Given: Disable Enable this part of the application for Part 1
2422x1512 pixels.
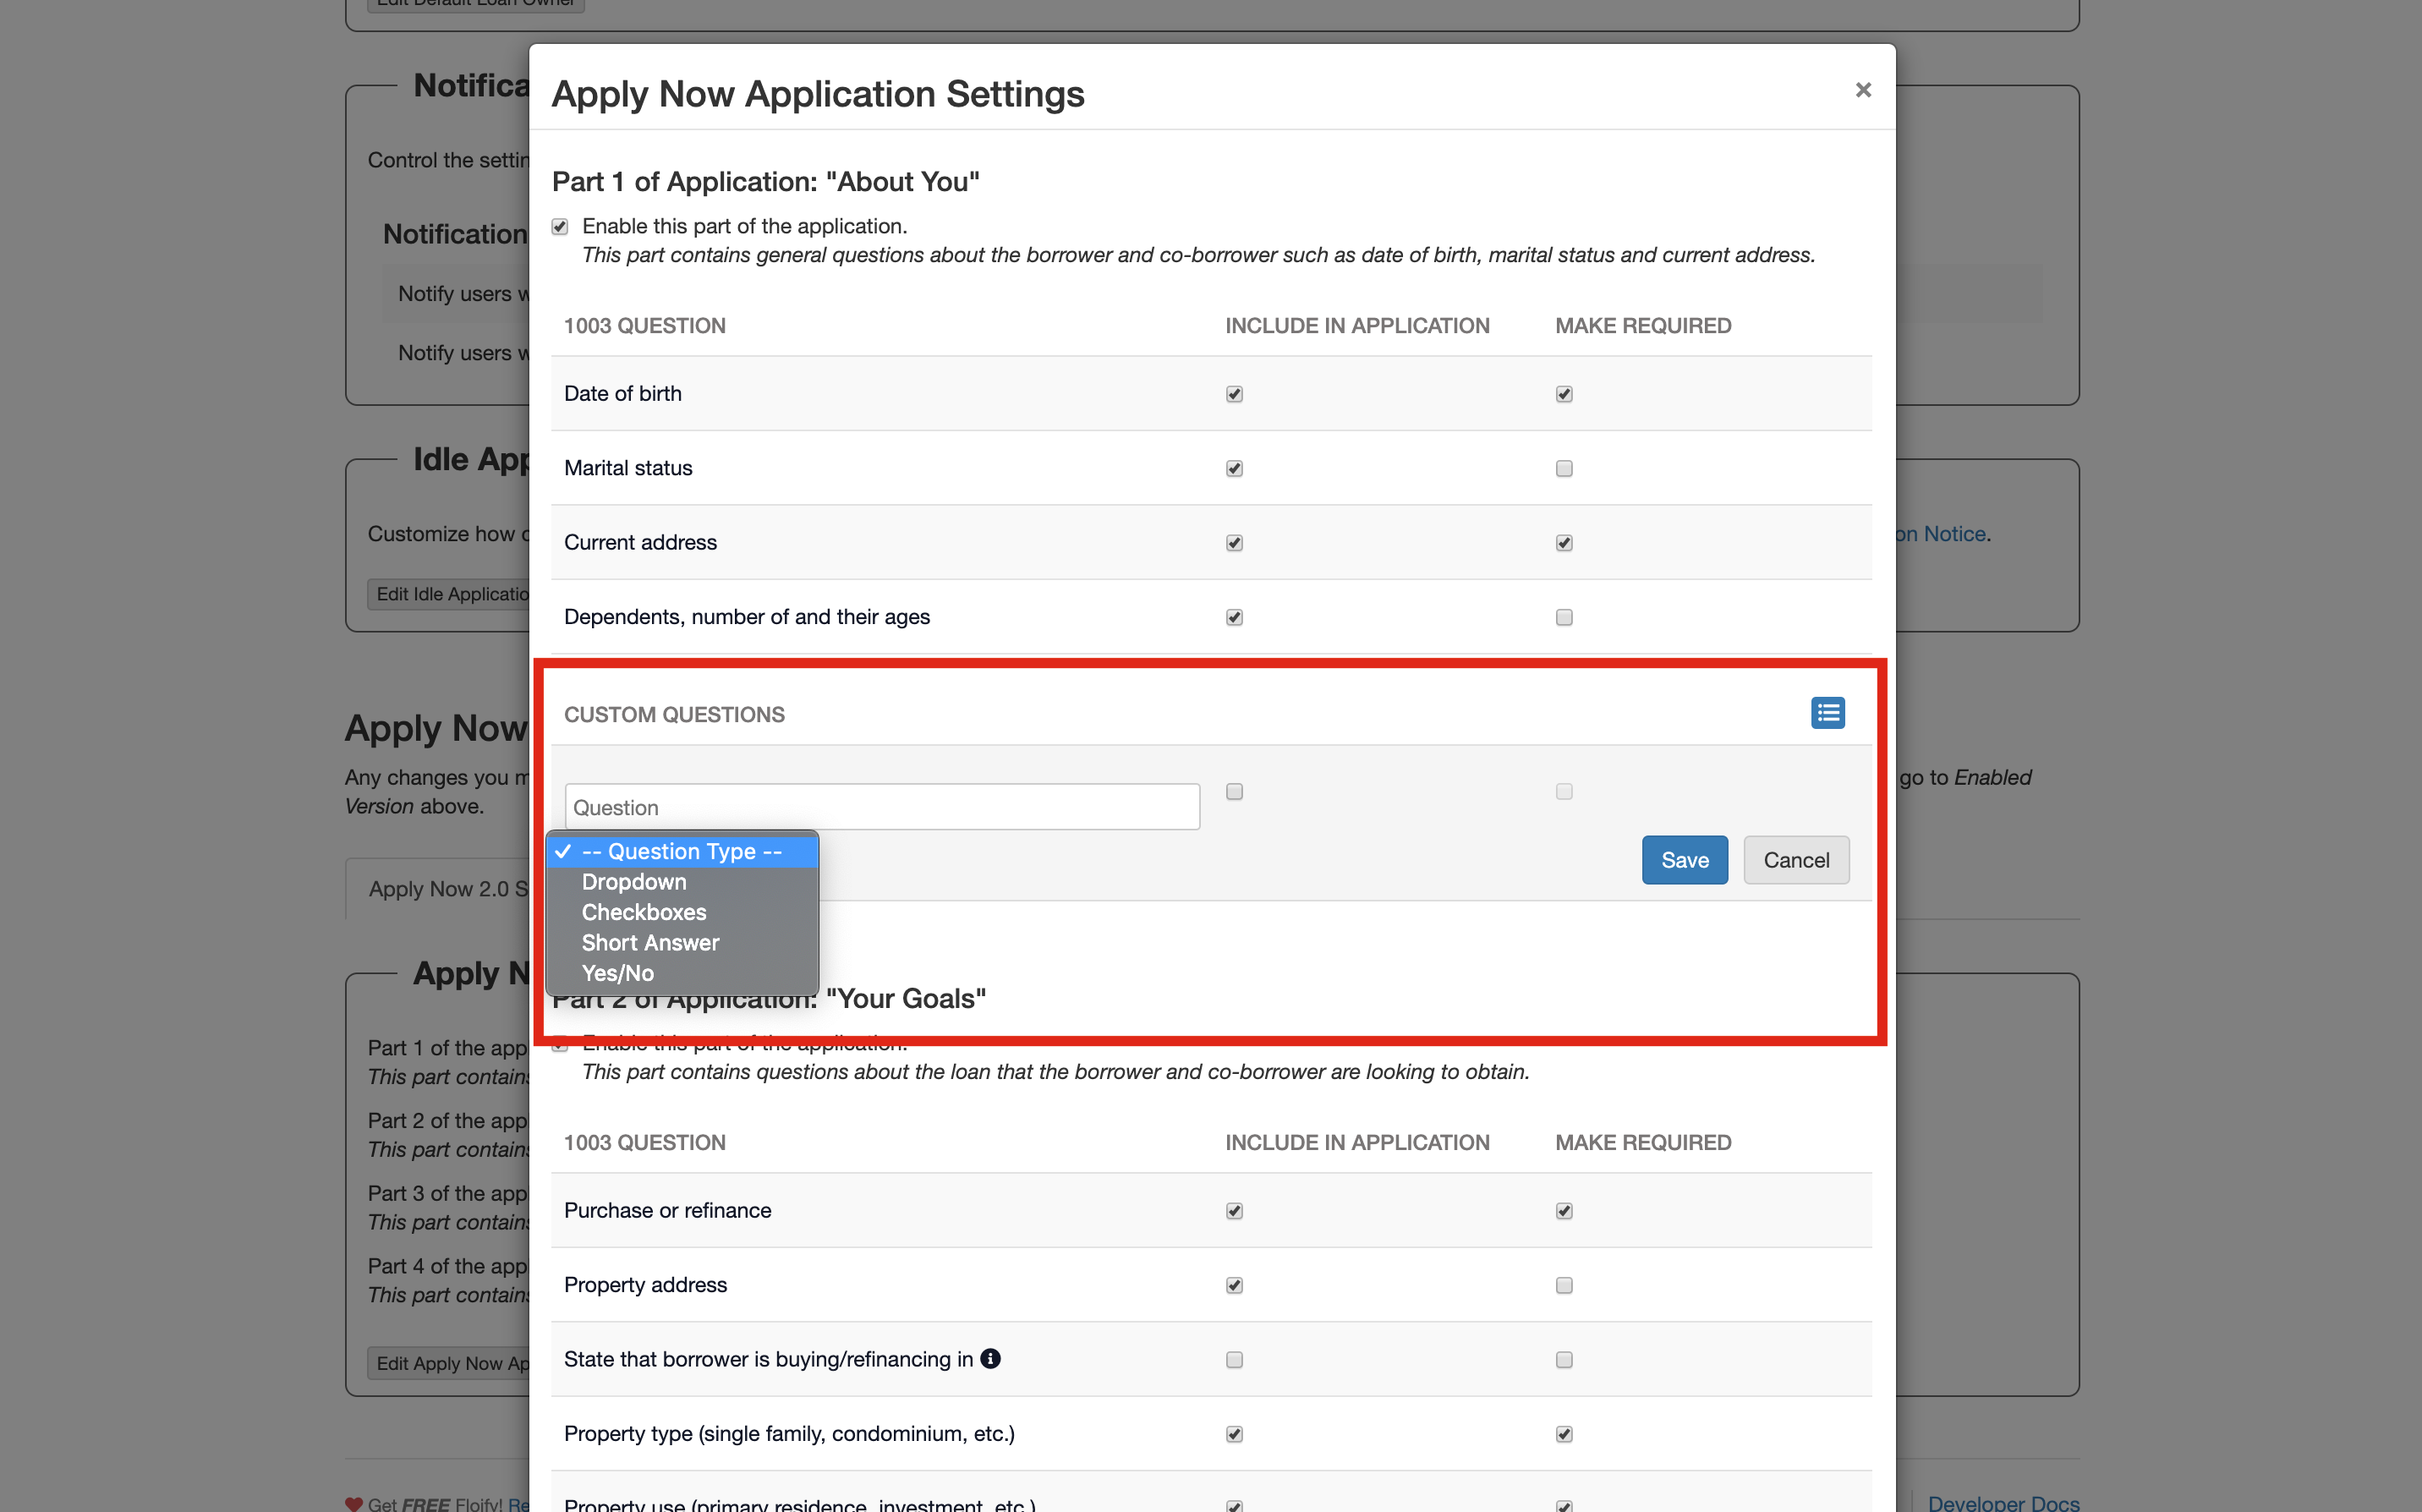Looking at the screenshot, I should point(559,226).
